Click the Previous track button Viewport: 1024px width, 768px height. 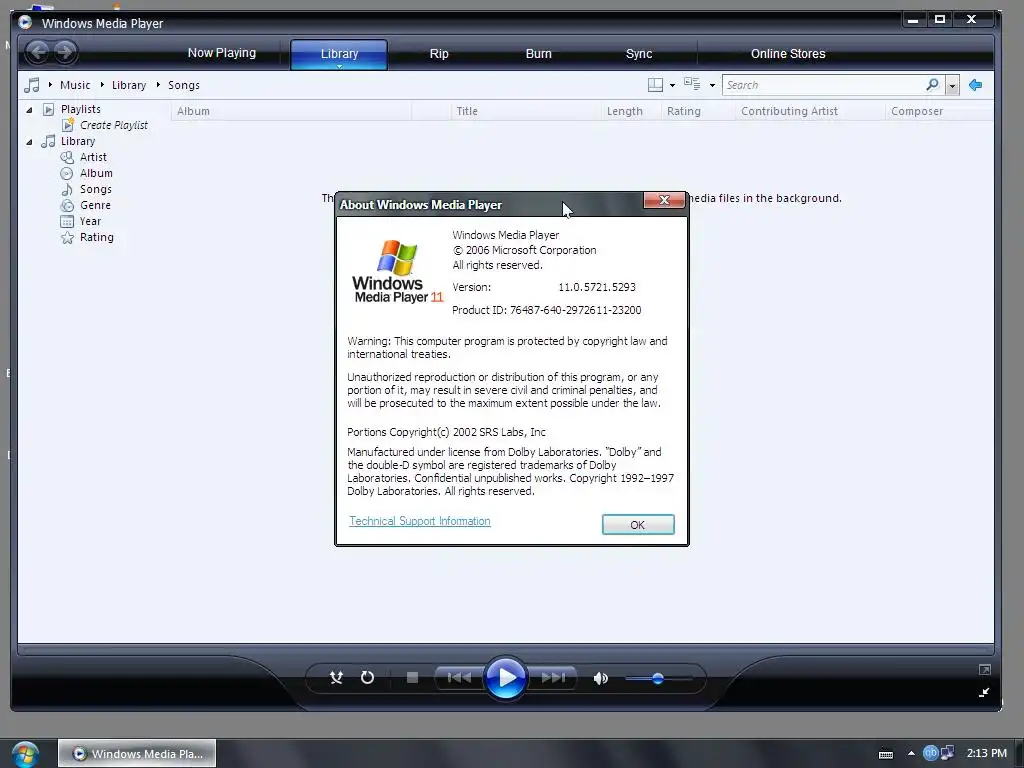459,678
